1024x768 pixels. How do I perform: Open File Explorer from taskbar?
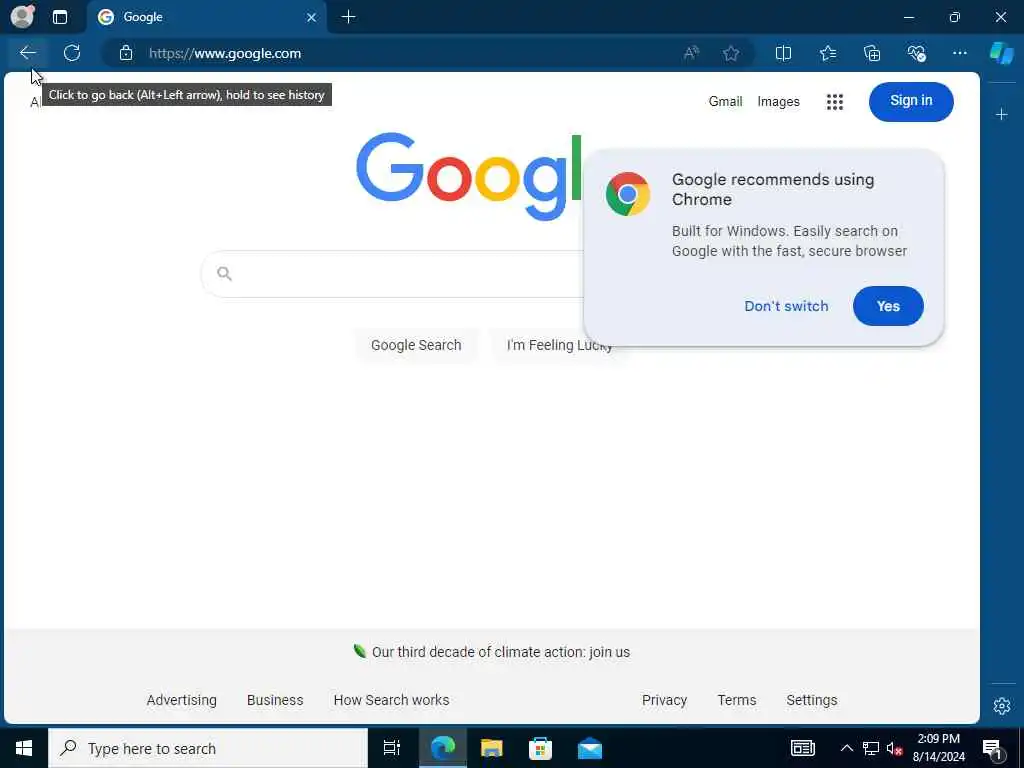[x=492, y=748]
